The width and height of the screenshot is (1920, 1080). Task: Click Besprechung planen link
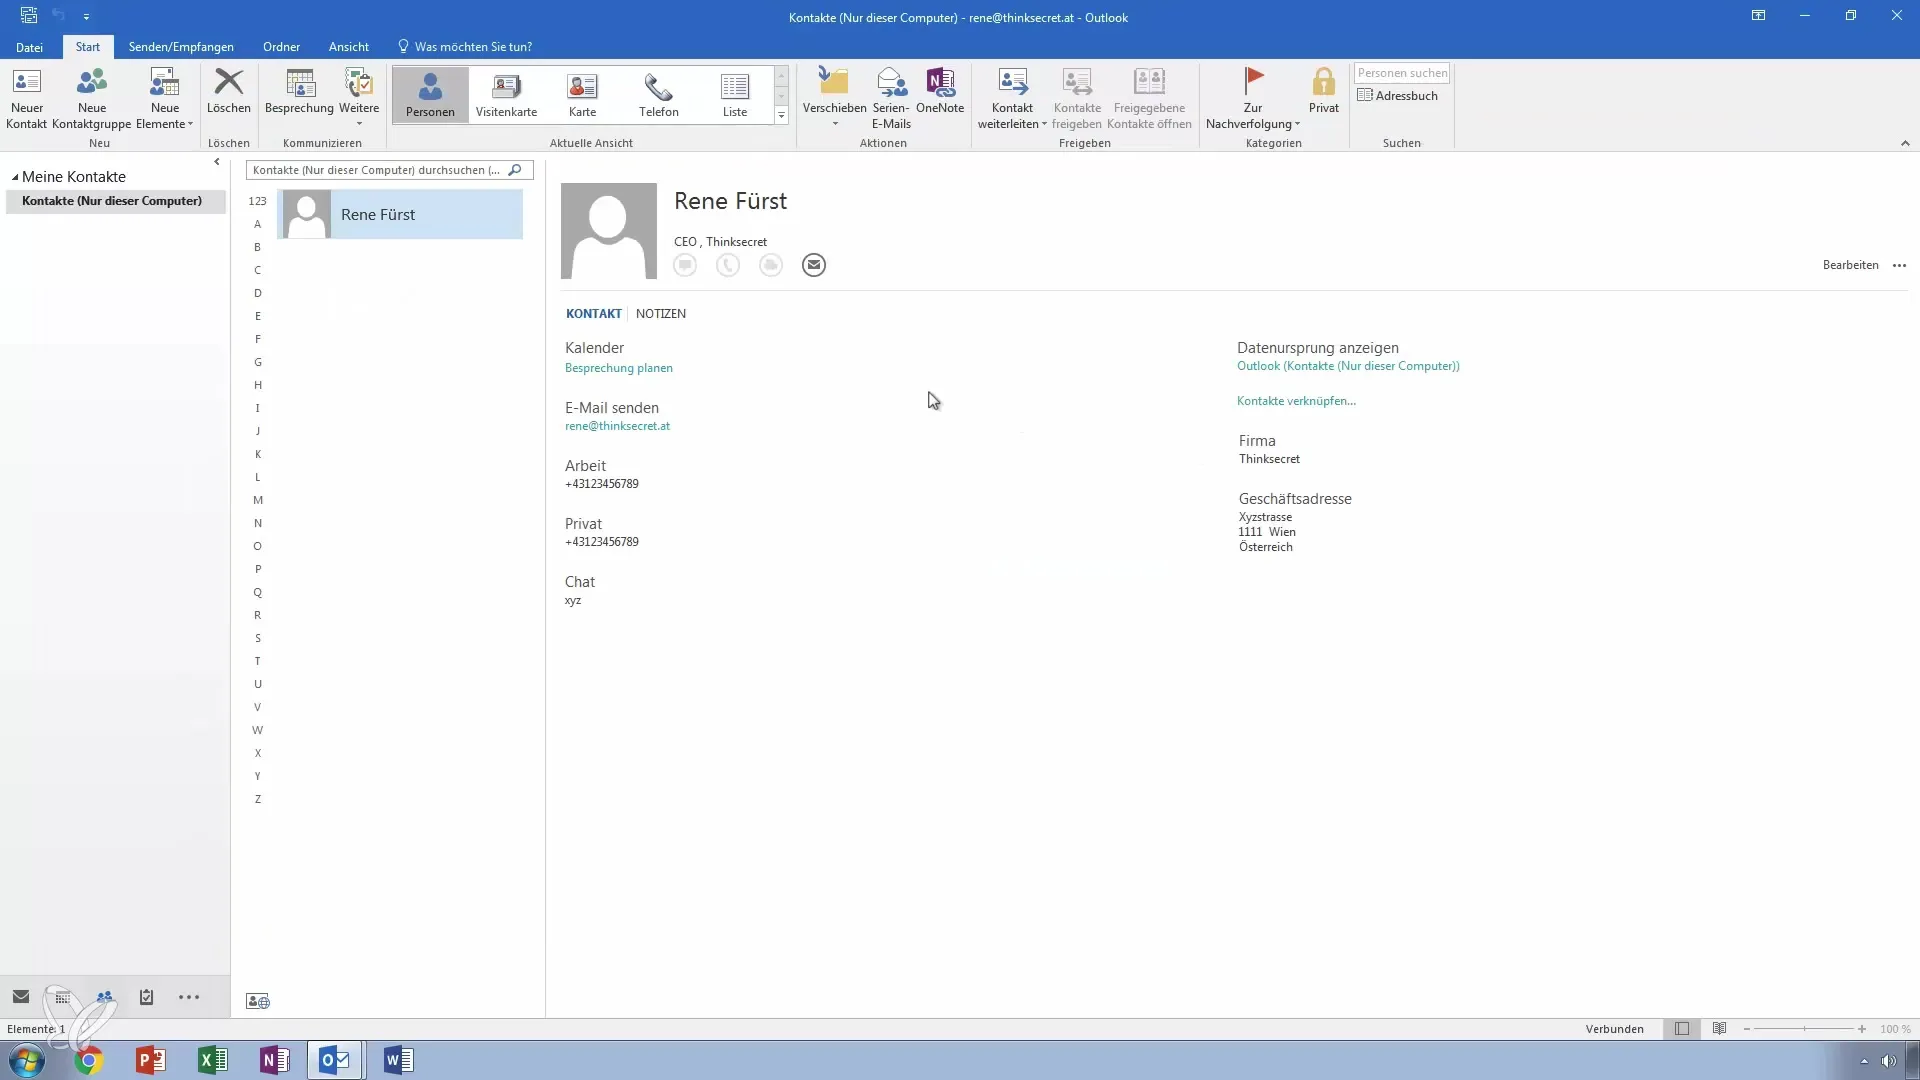(619, 368)
